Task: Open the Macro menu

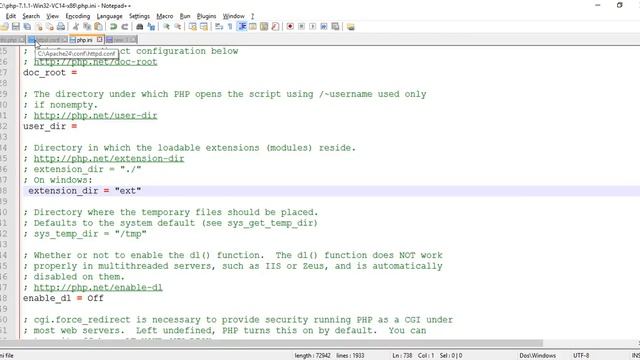Action: point(164,16)
